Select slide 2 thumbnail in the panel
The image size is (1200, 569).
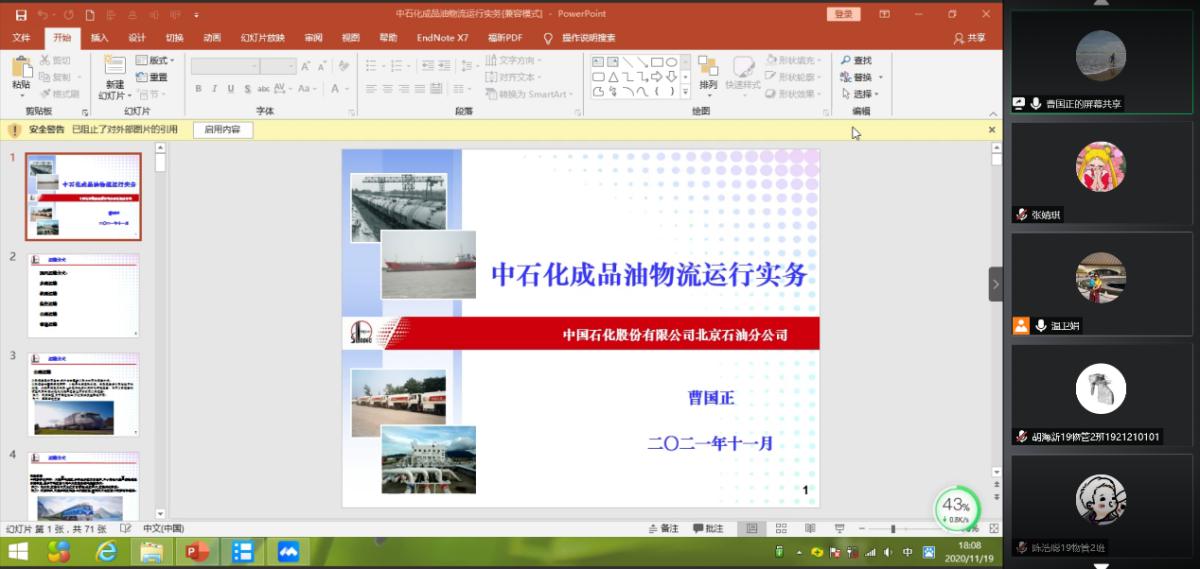(x=83, y=295)
